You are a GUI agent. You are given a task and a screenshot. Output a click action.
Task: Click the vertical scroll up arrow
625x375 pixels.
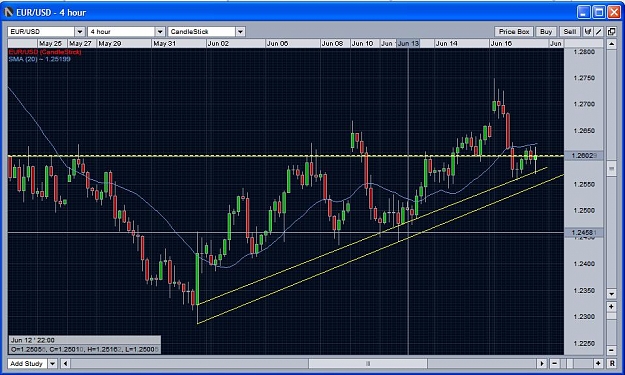(611, 43)
